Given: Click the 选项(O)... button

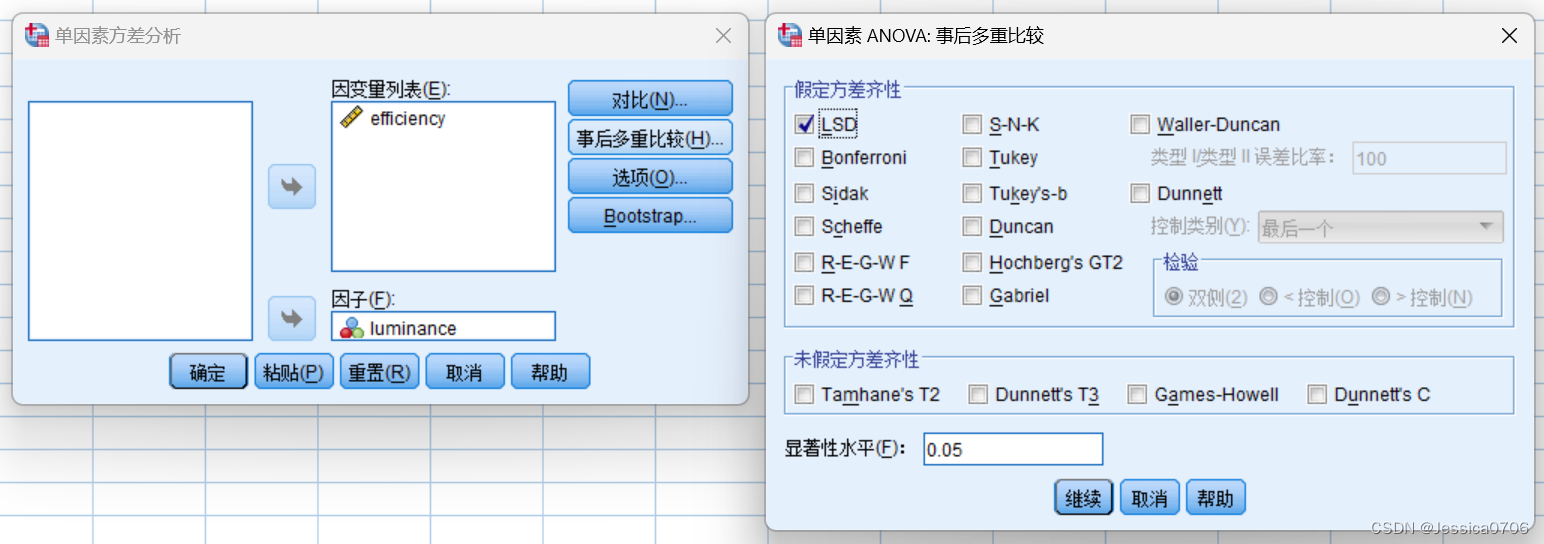Looking at the screenshot, I should pos(650,177).
